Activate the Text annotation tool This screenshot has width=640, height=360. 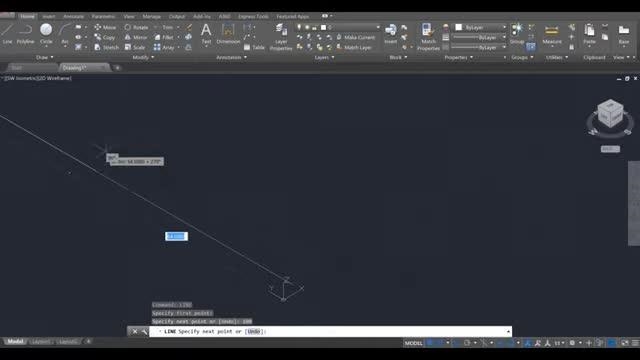206,33
